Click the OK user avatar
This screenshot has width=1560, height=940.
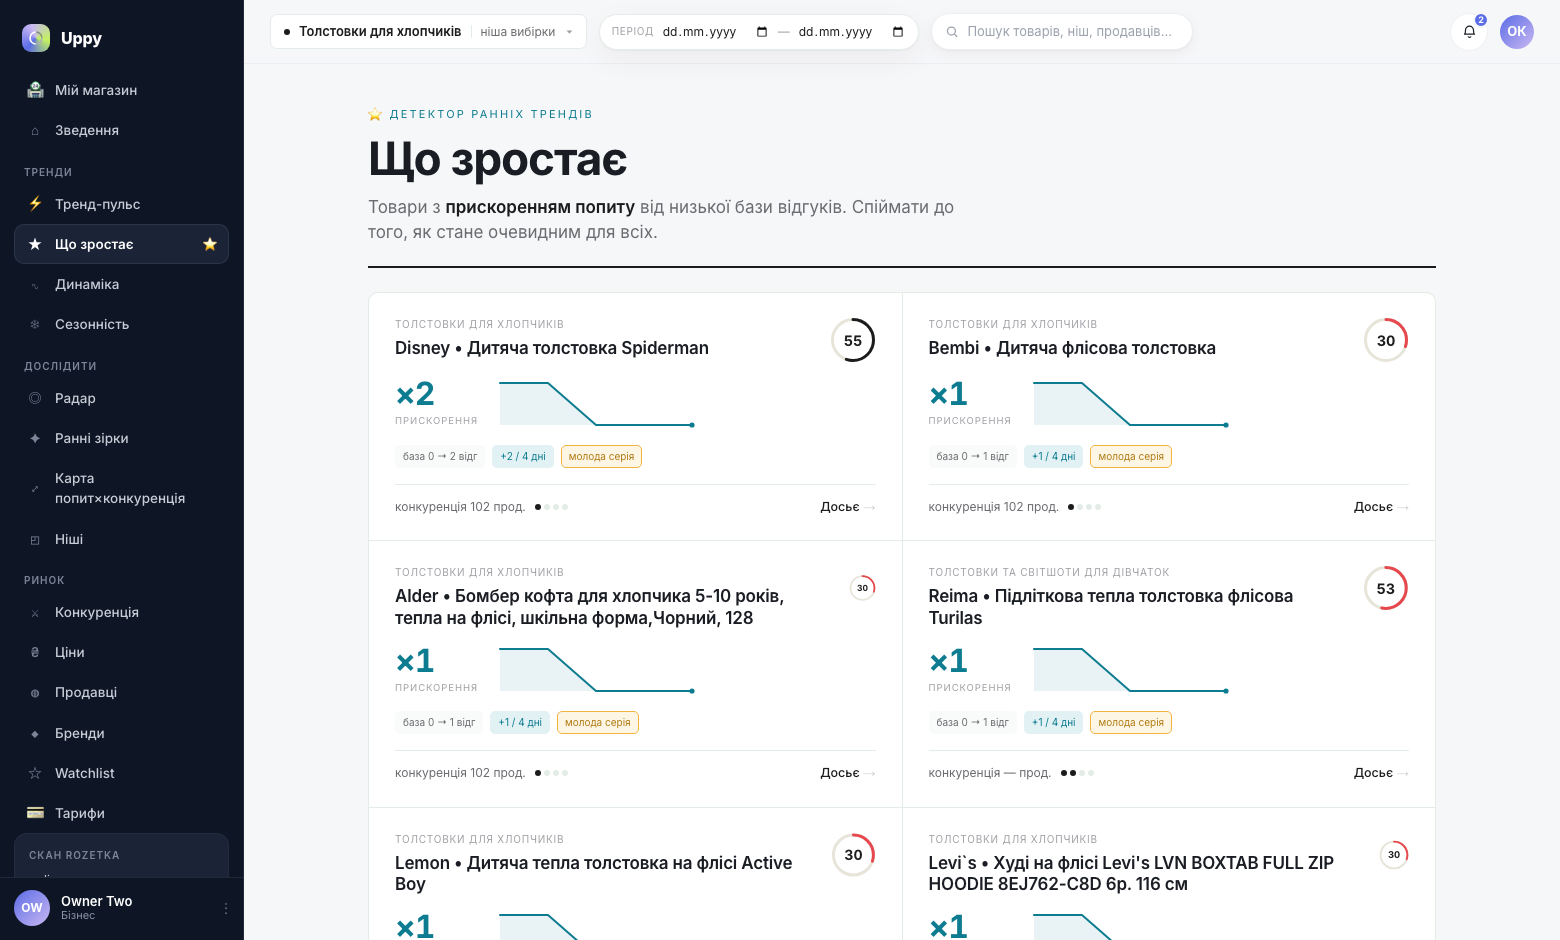point(1517,32)
